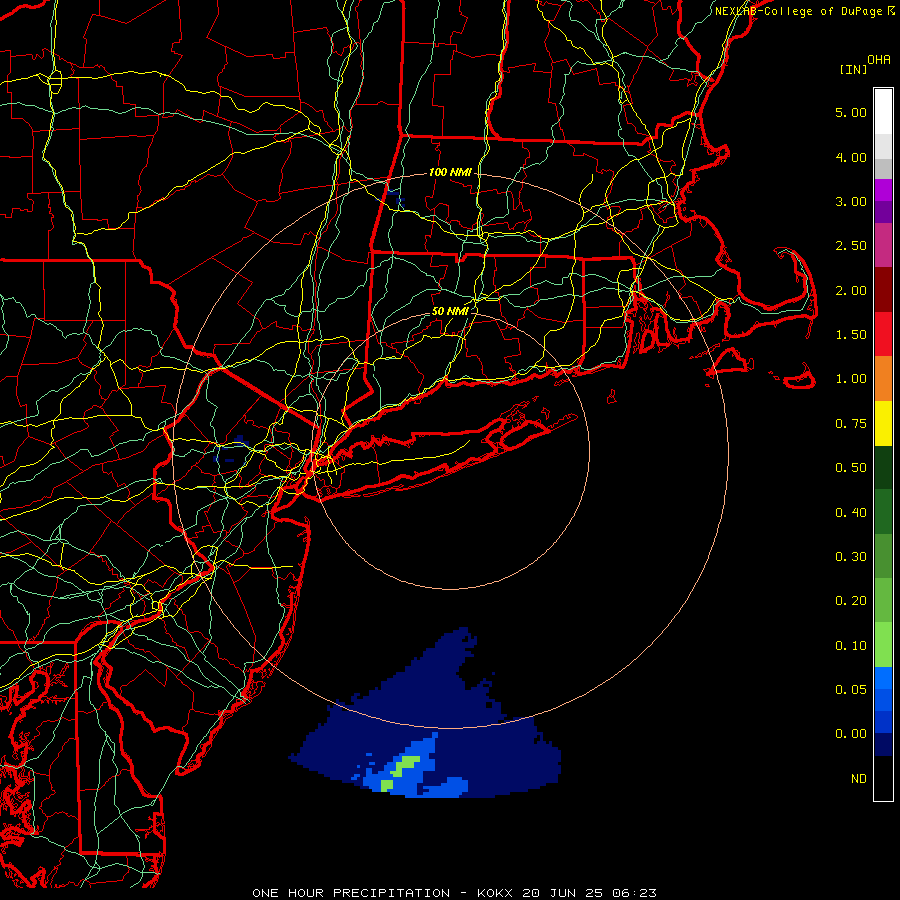Click the 0.40 legend value
The width and height of the screenshot is (900, 900).
tap(851, 513)
